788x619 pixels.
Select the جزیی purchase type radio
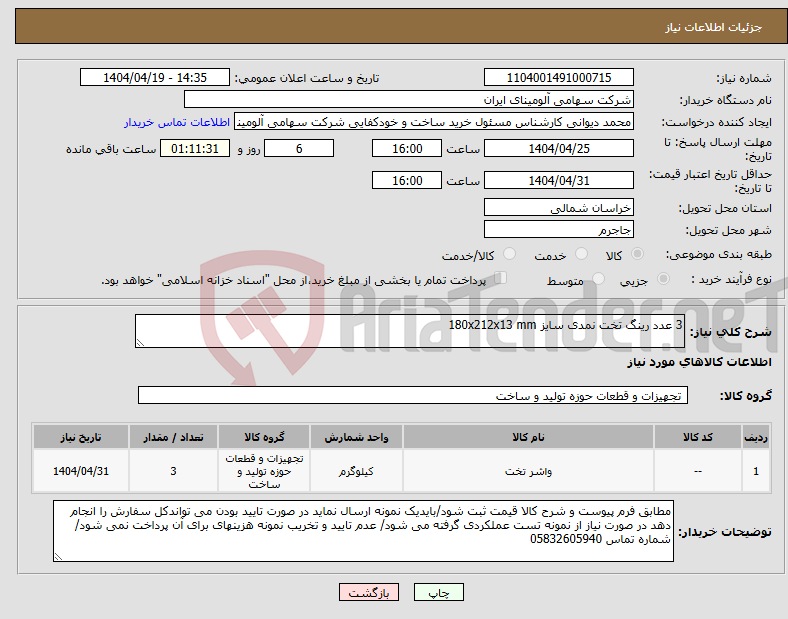(x=663, y=278)
